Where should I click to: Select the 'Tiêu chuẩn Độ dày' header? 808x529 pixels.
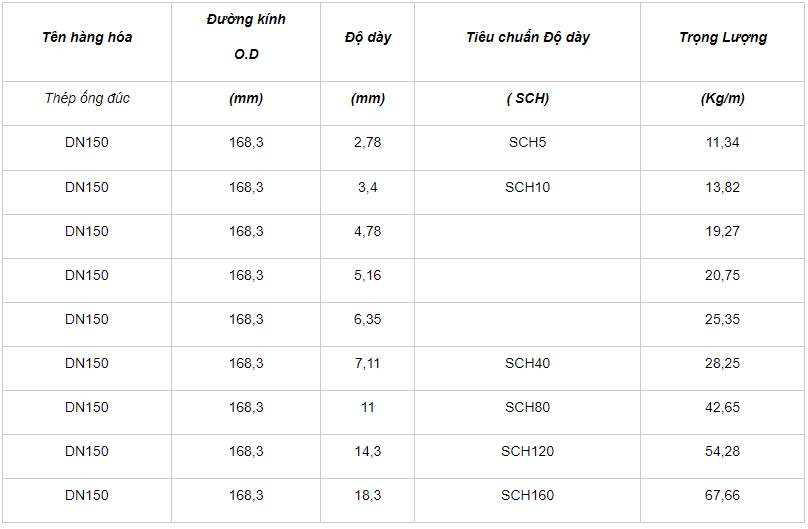(x=527, y=37)
